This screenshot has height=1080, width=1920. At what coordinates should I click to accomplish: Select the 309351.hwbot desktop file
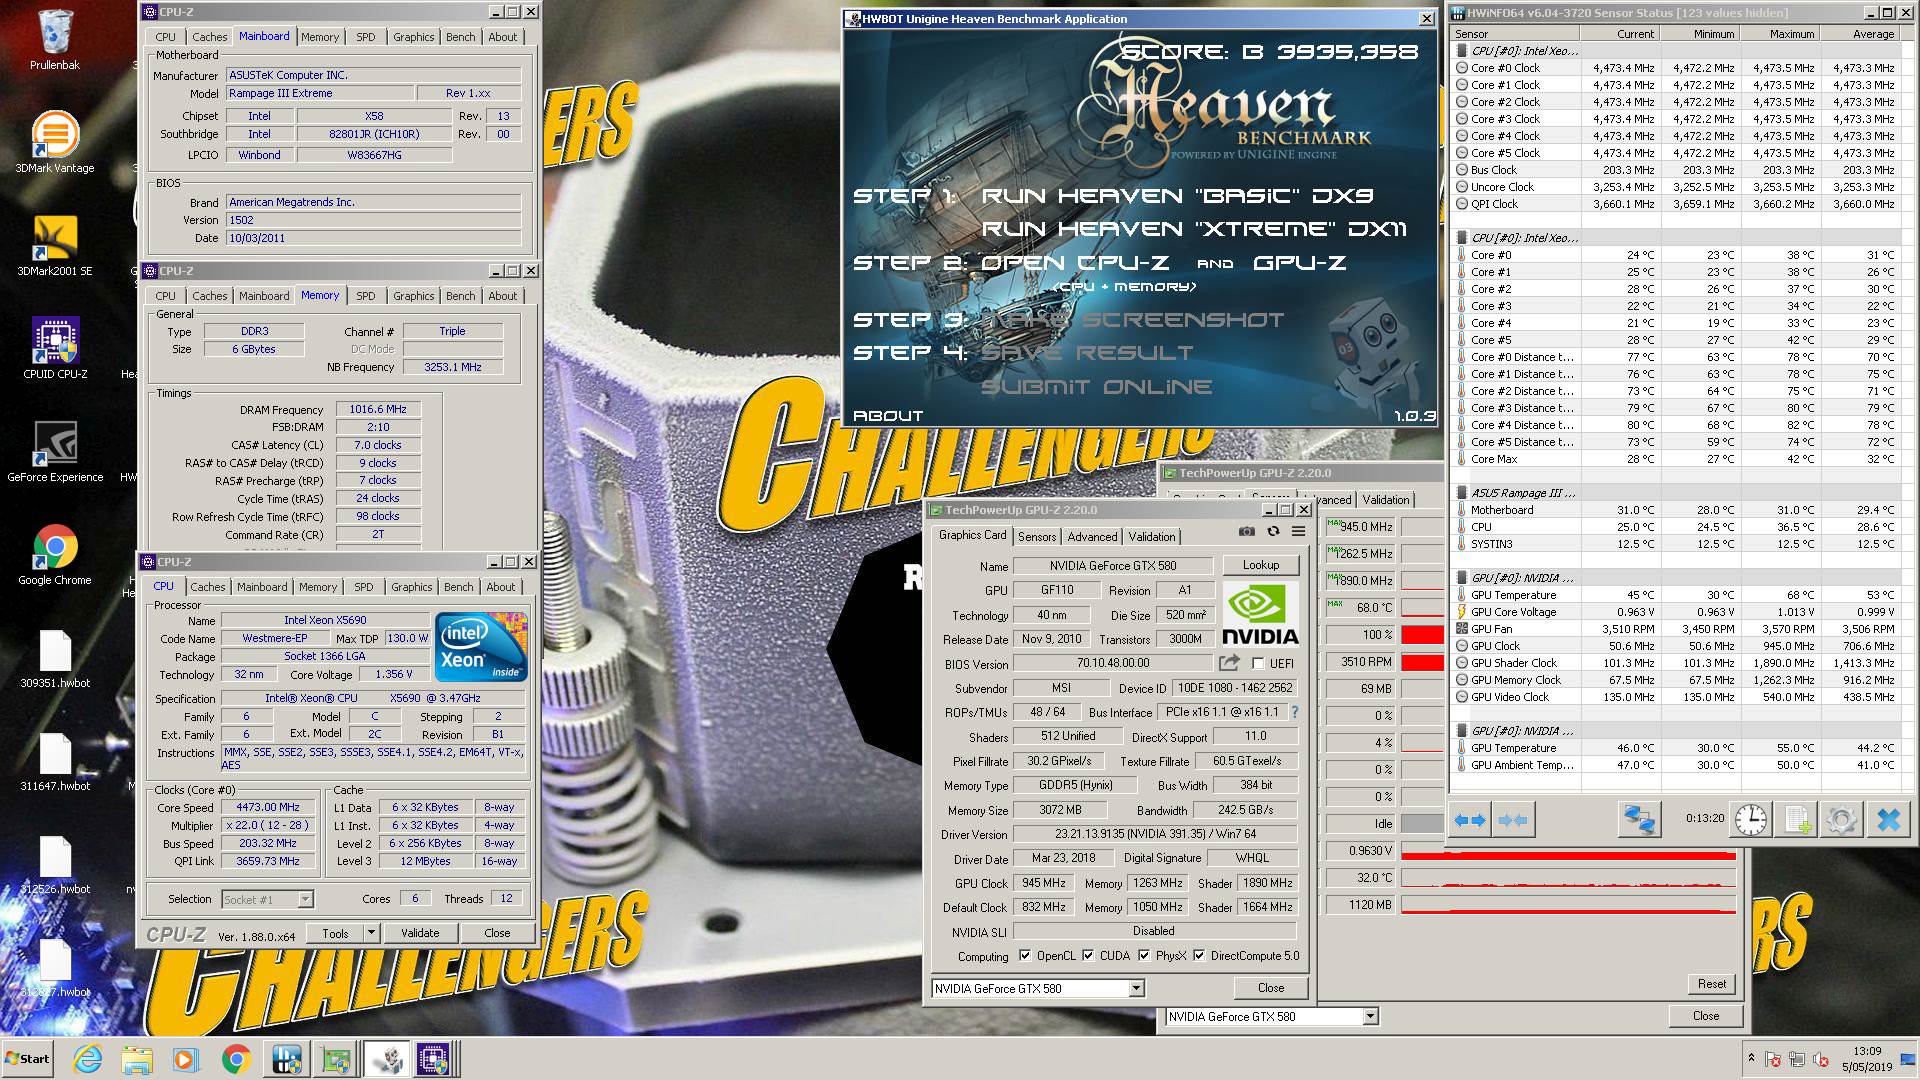pyautogui.click(x=55, y=658)
